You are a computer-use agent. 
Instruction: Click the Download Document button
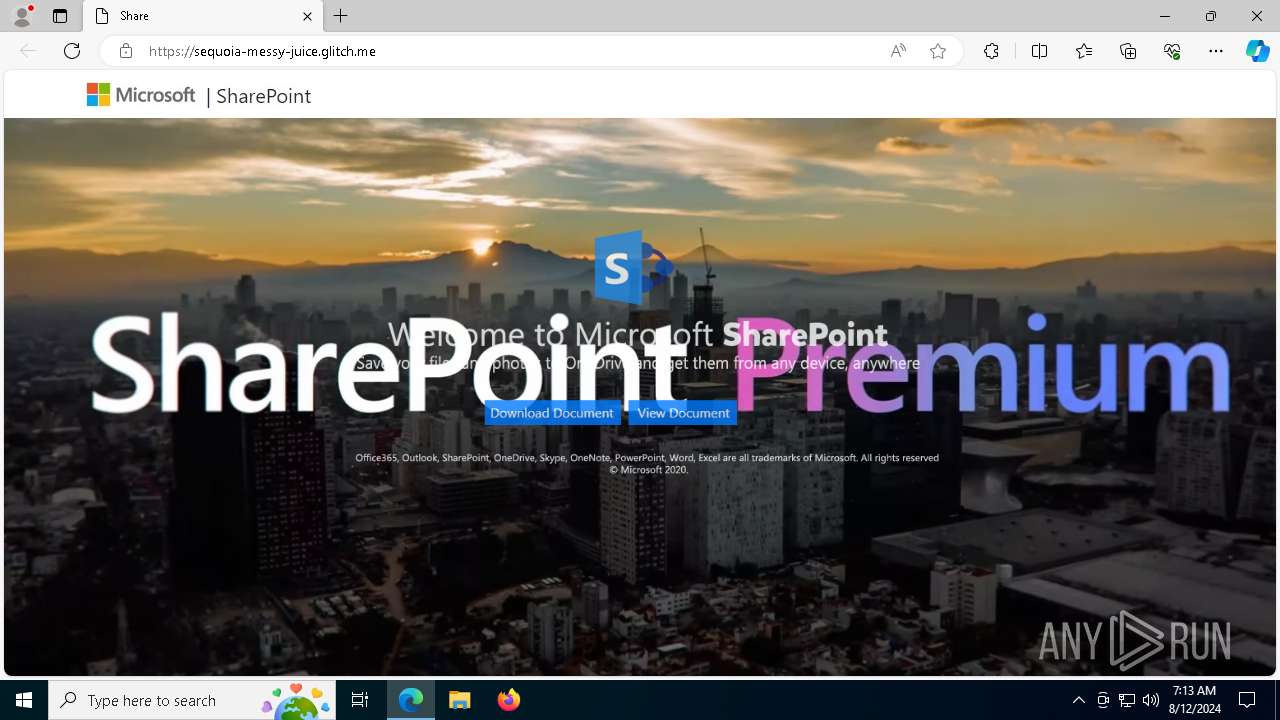point(552,413)
